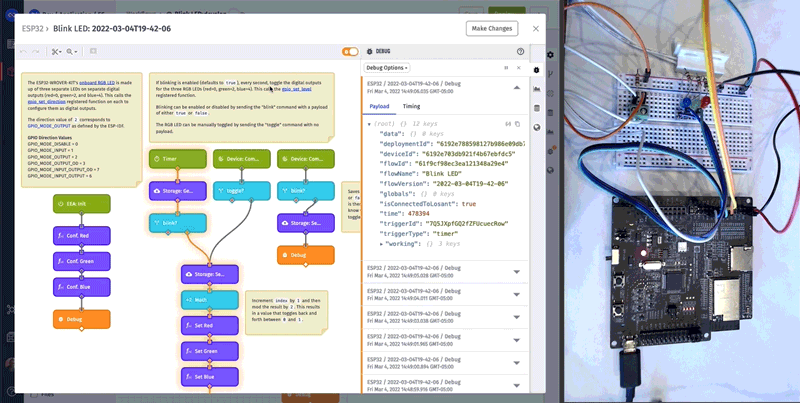Viewport: 800px width, 403px height.
Task: Click the Make Changes button
Action: (x=492, y=29)
